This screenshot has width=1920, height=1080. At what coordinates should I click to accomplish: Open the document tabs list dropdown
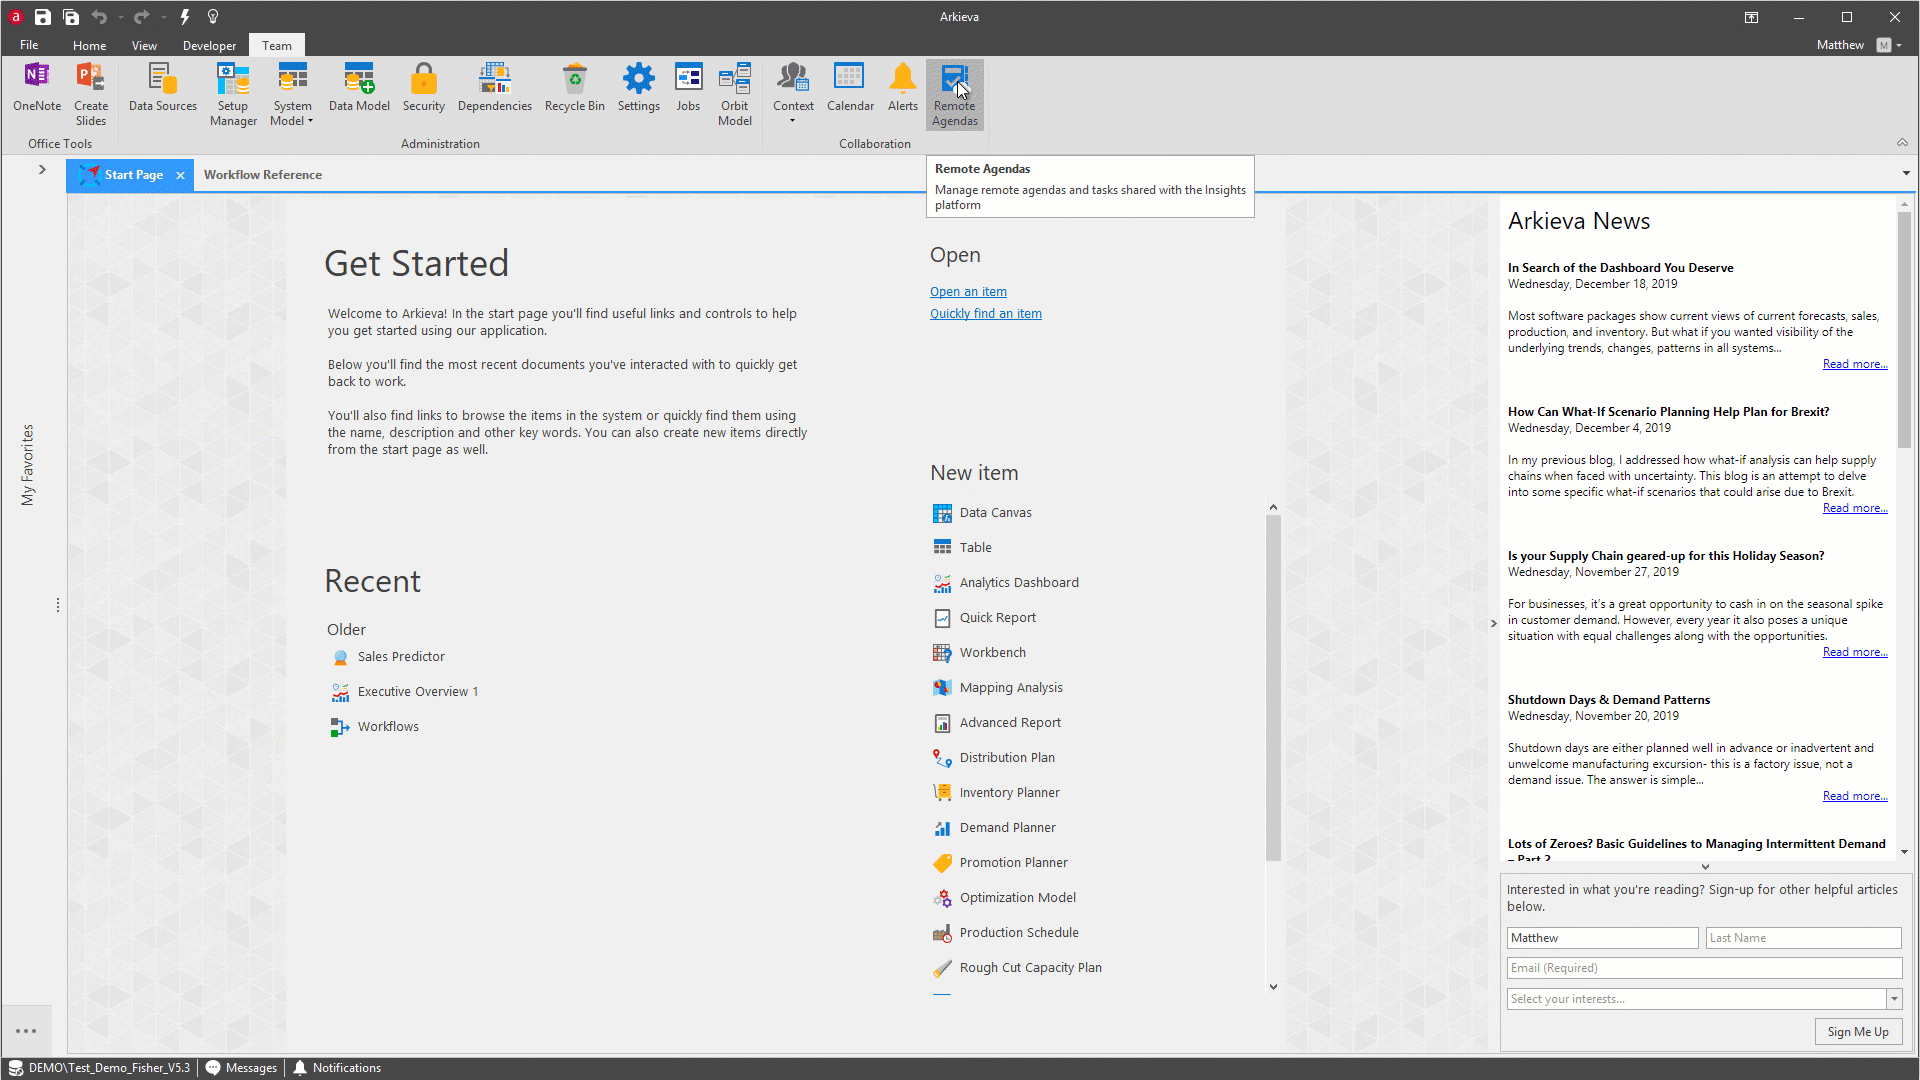[1906, 174]
